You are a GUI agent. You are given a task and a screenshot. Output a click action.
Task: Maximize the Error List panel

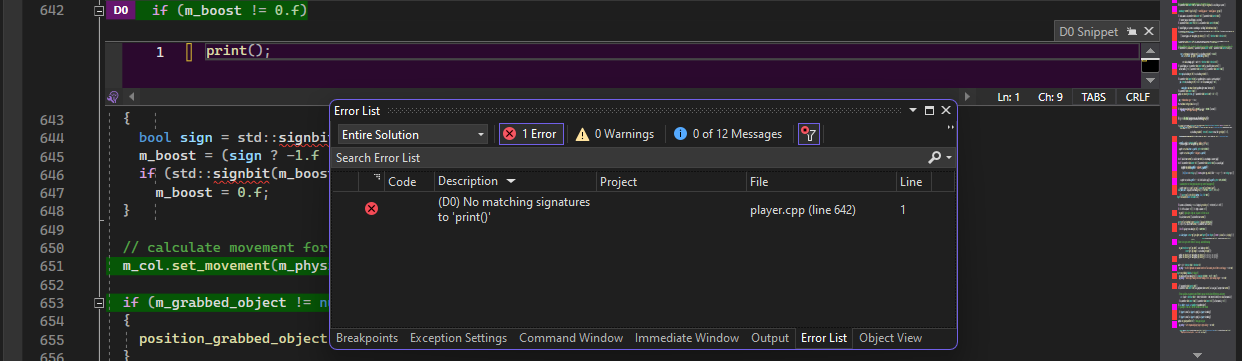point(930,110)
